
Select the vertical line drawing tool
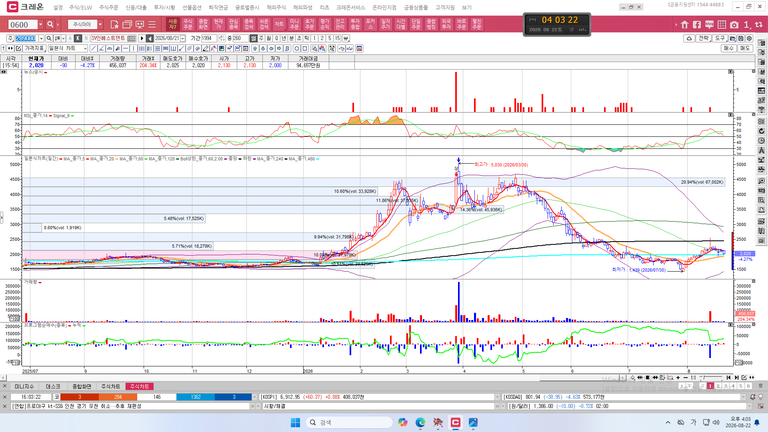(x=133, y=48)
